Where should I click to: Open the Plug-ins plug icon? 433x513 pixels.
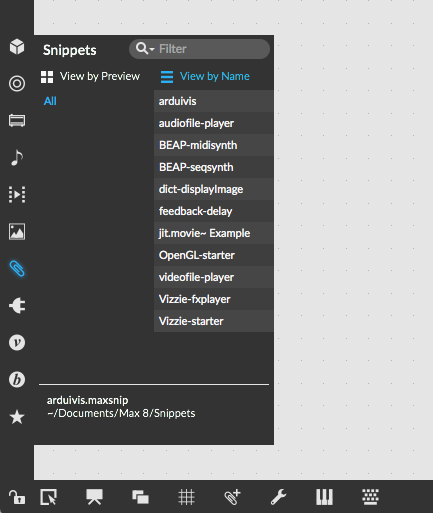(x=17, y=306)
